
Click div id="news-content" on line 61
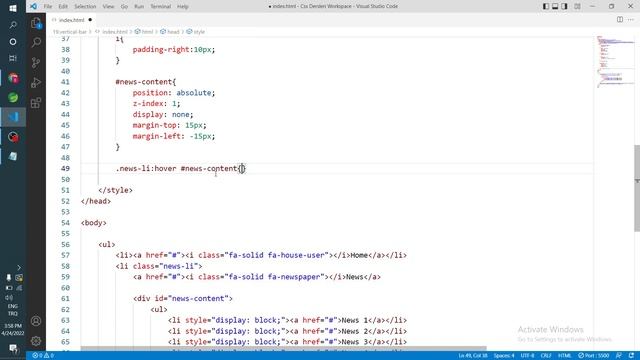point(183,298)
